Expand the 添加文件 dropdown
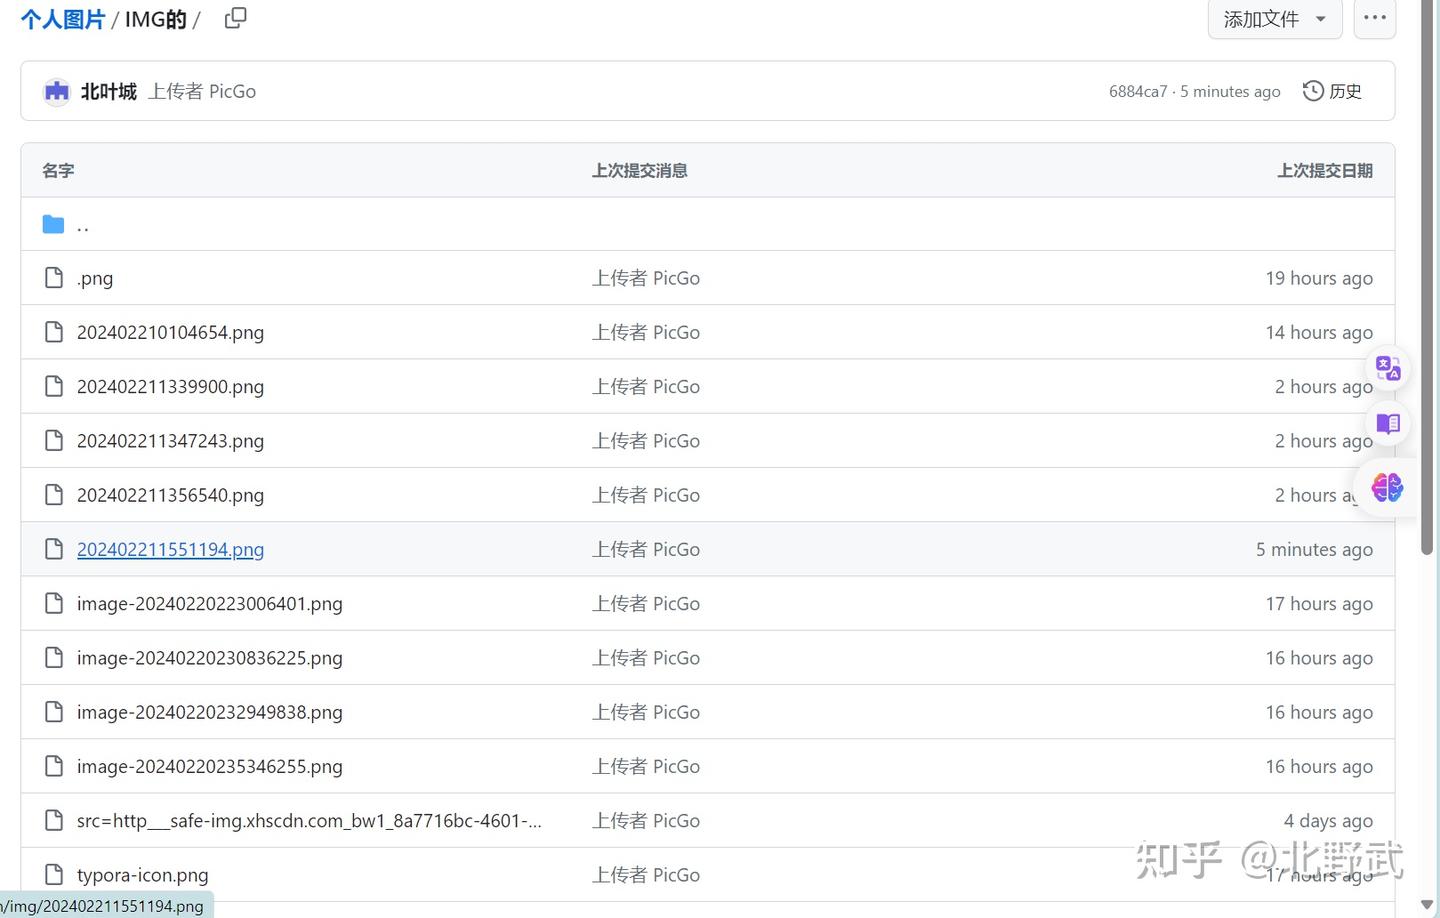Viewport: 1440px width, 918px height. click(1275, 18)
